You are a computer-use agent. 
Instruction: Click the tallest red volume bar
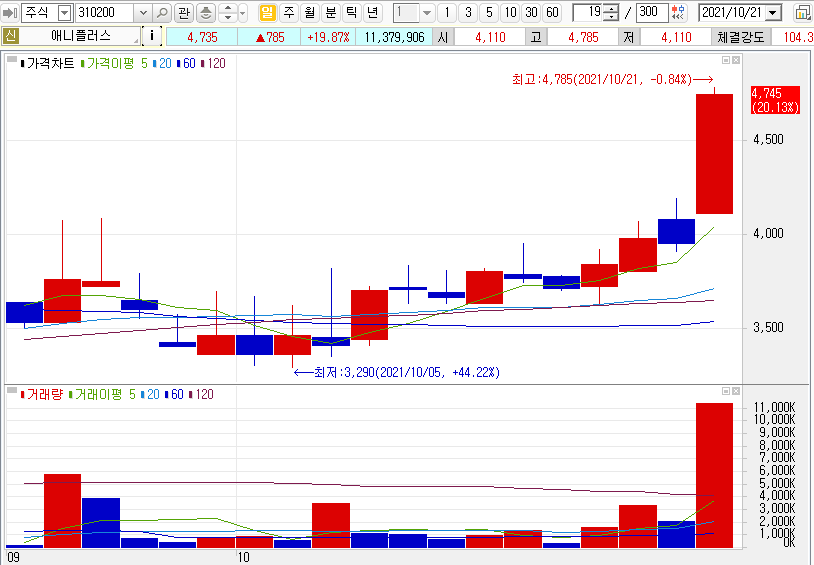pos(714,475)
